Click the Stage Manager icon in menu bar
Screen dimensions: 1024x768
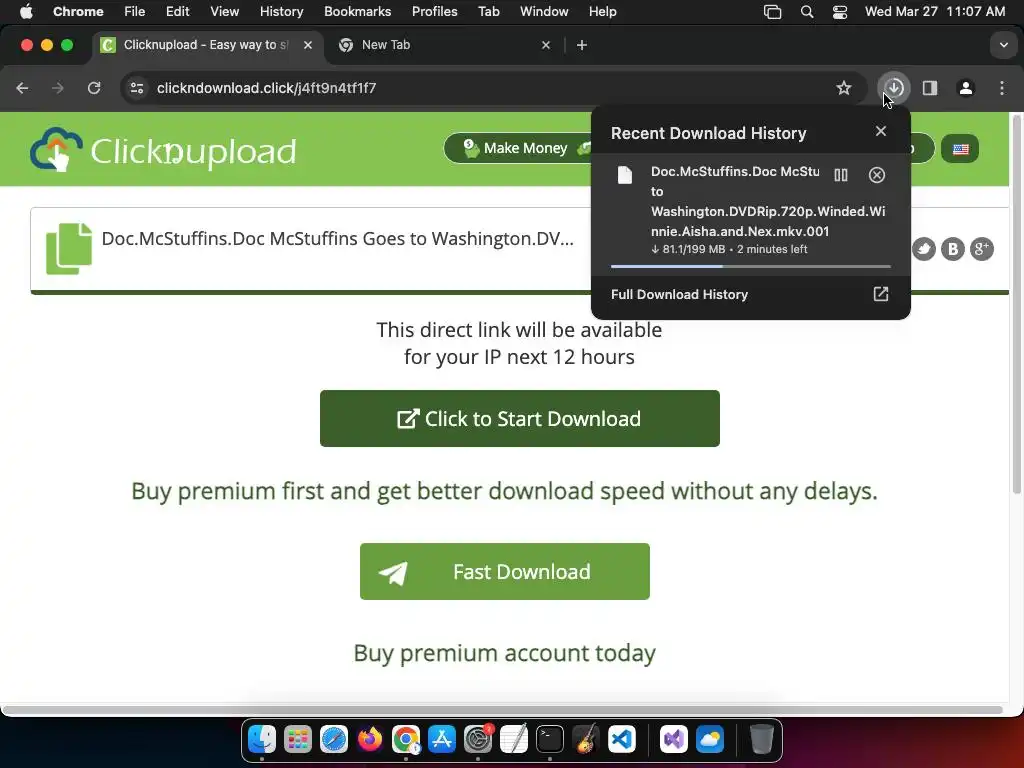773,12
